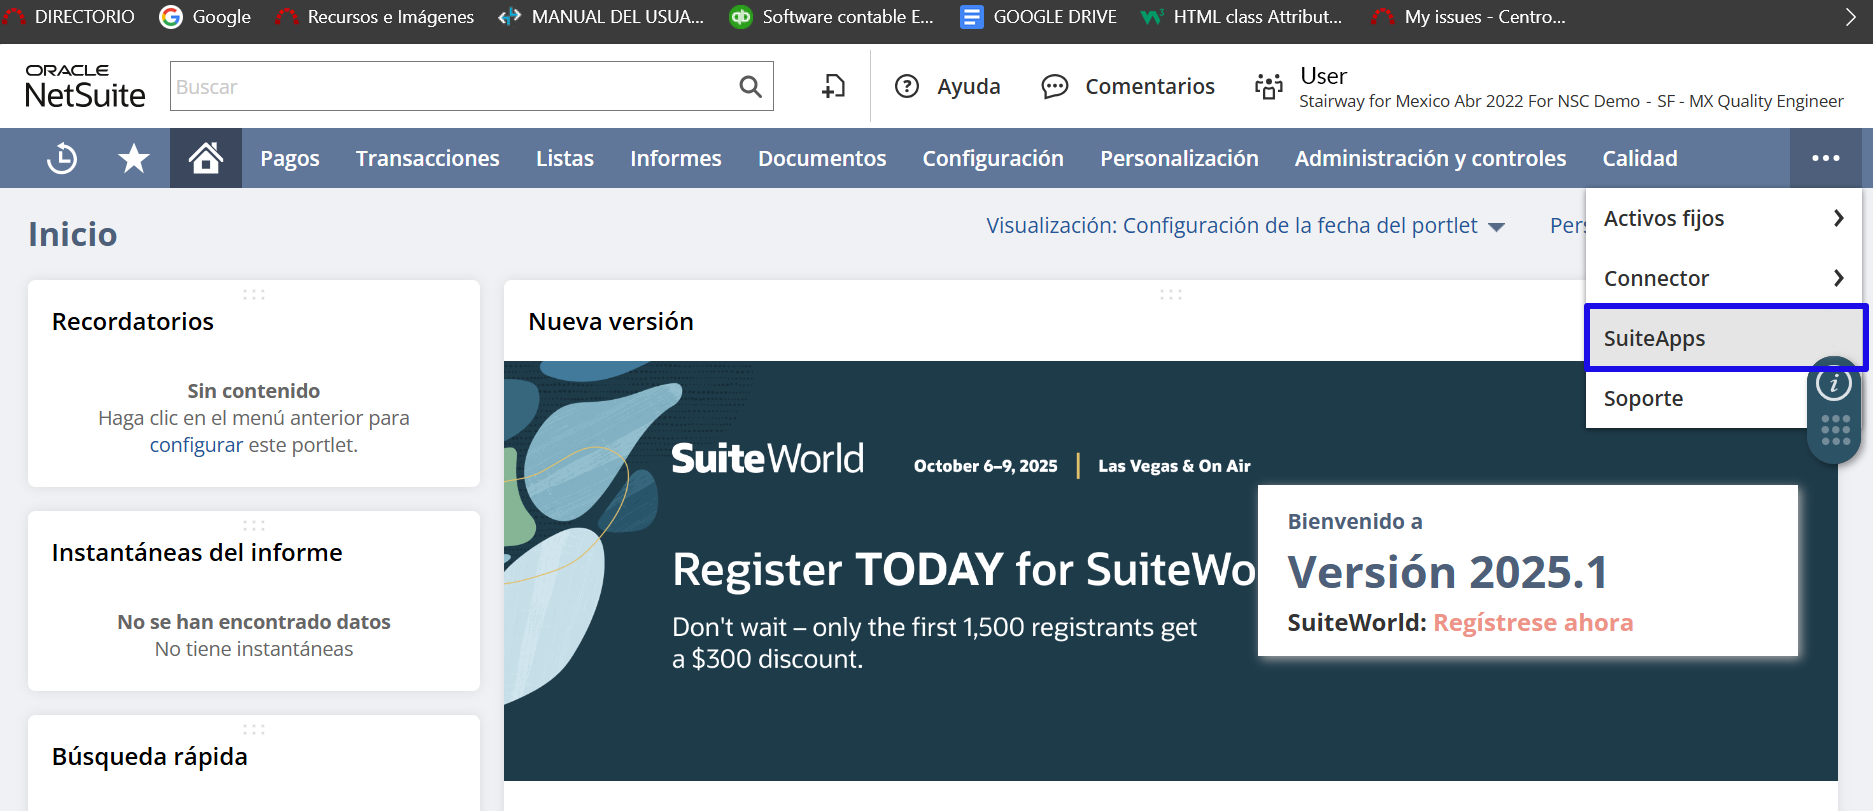Go to Home via house icon
This screenshot has width=1873, height=811.
[206, 158]
